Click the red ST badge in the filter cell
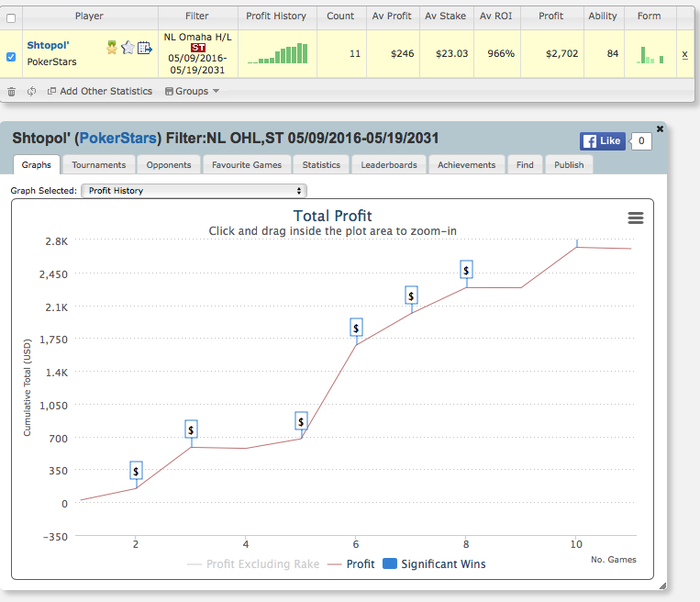The image size is (700, 602). point(198,48)
